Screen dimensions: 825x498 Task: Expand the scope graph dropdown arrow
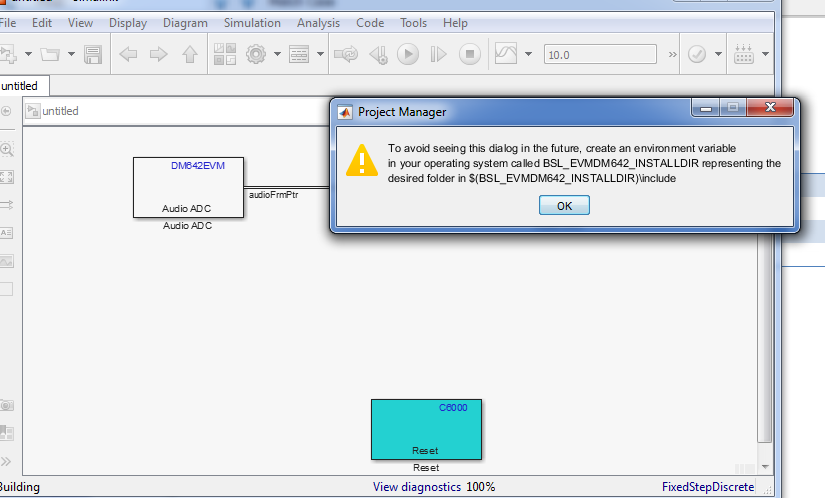coord(528,54)
